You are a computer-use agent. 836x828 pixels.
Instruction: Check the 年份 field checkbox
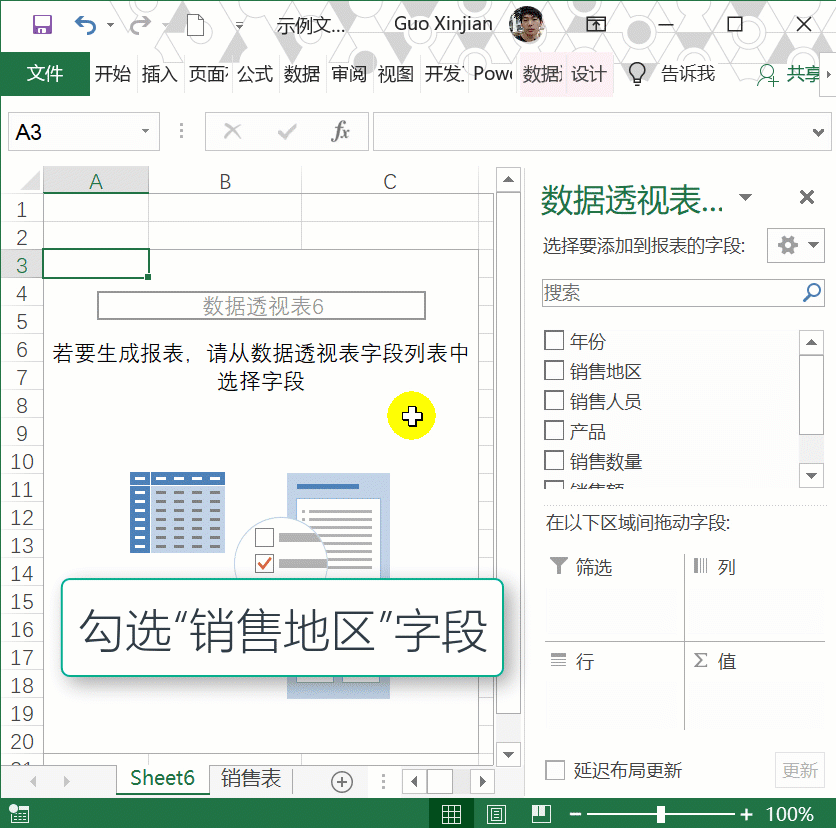pyautogui.click(x=554, y=341)
